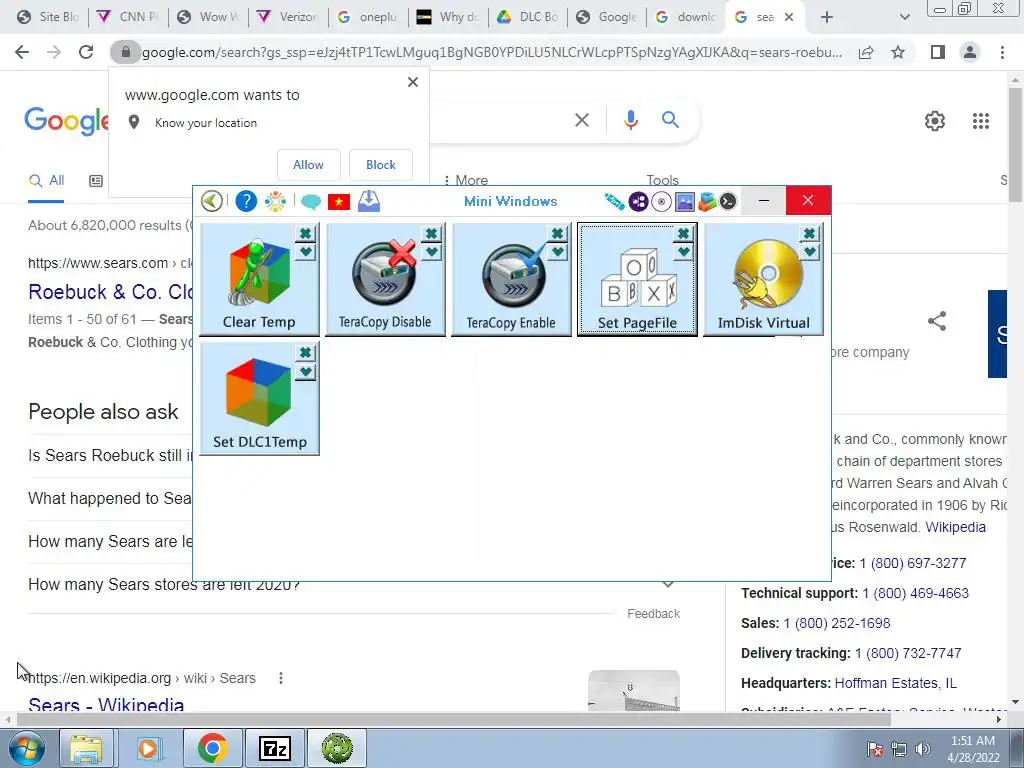Open the stacked colored blocks icon
The width and height of the screenshot is (1024, 768).
[707, 202]
